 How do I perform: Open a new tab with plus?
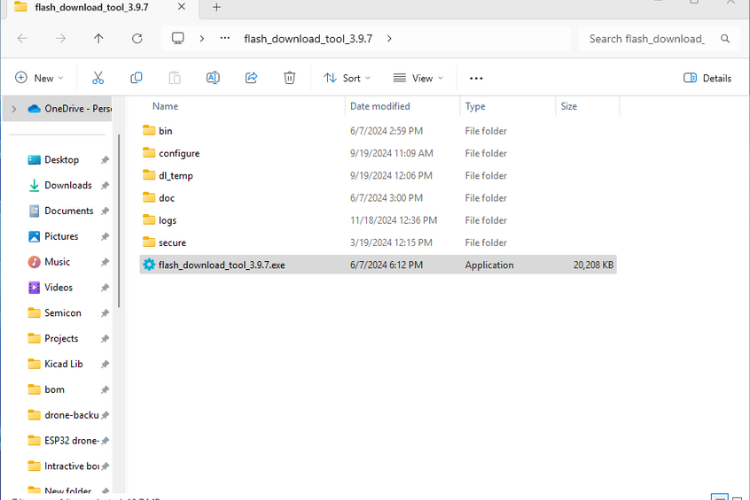click(x=217, y=7)
